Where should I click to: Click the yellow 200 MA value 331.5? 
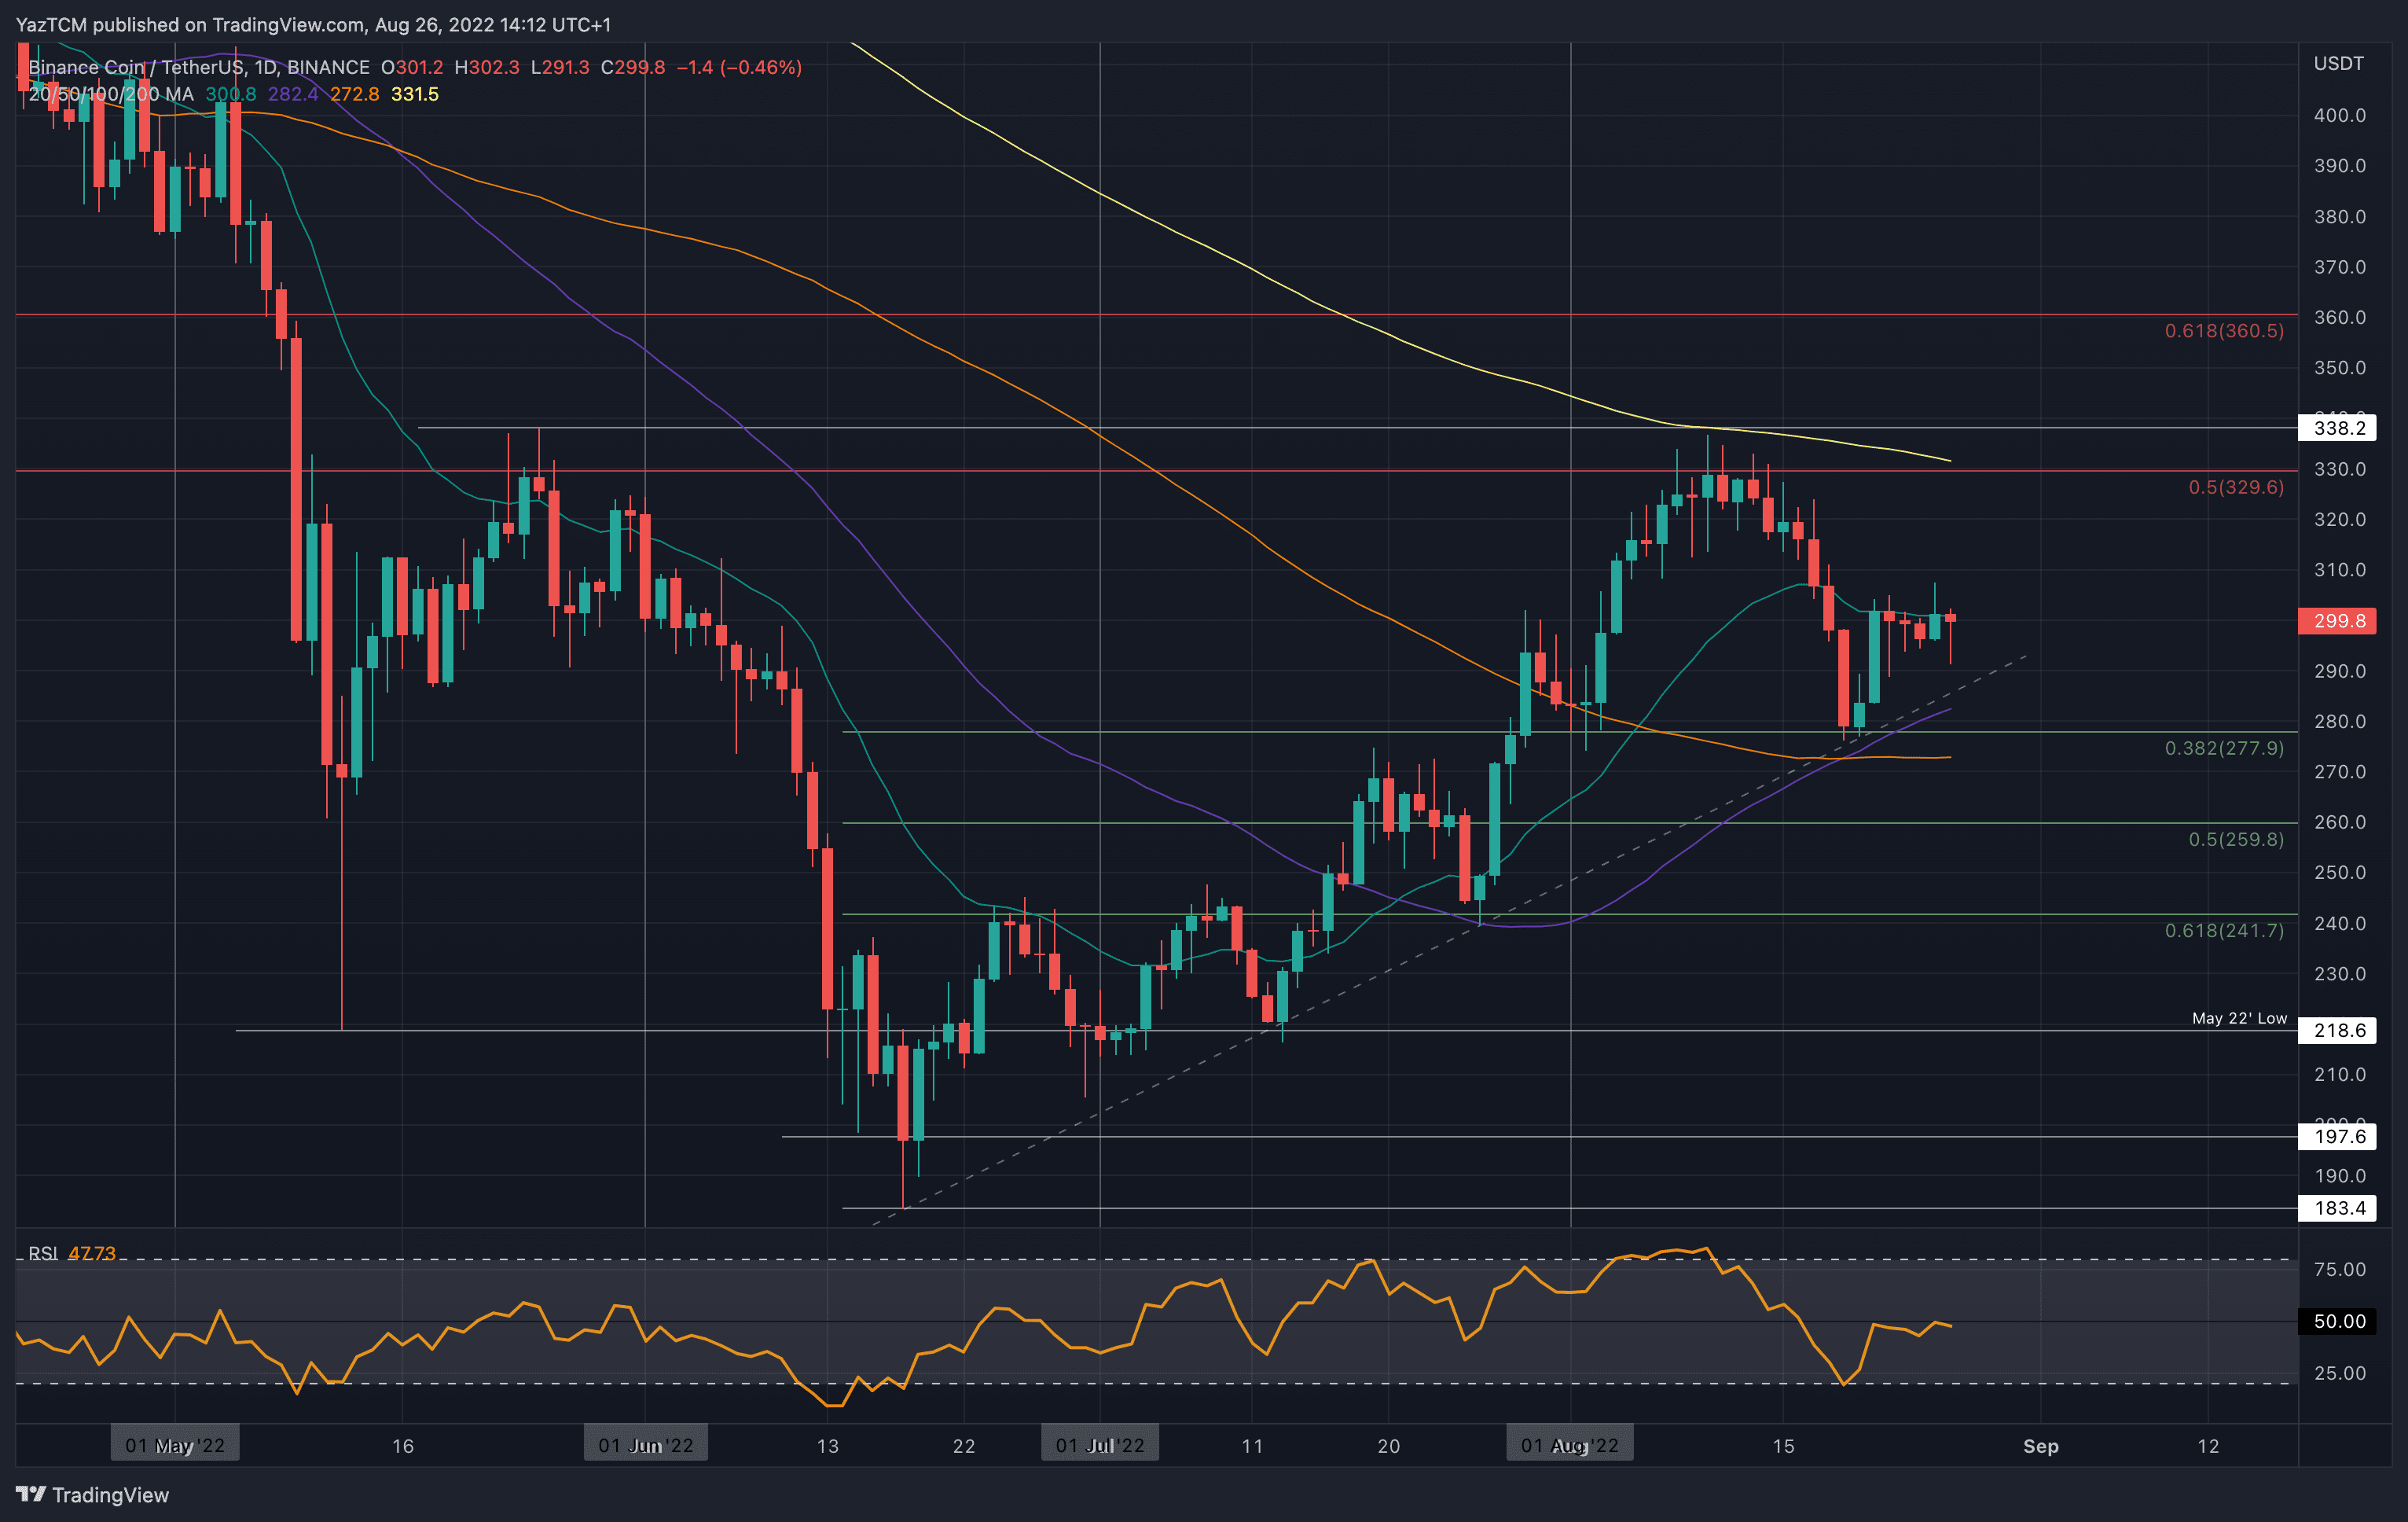(x=414, y=94)
